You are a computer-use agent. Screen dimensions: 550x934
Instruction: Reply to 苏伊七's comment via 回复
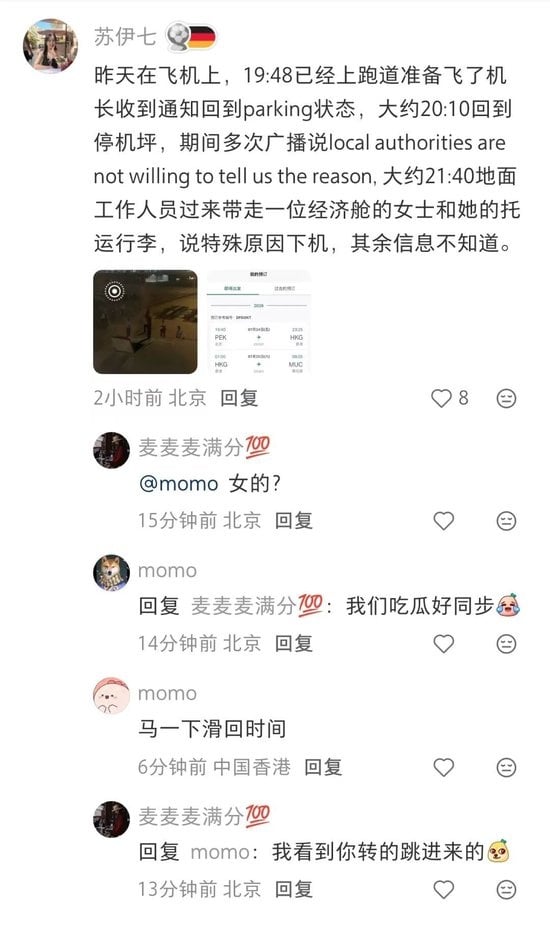click(x=239, y=398)
